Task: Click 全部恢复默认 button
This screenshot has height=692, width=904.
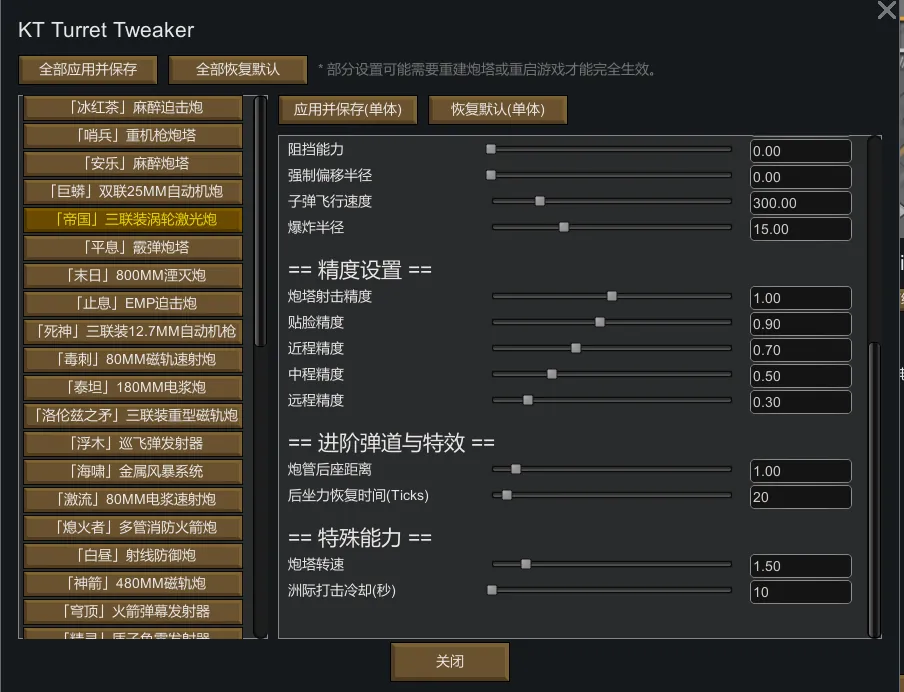Action: (x=238, y=70)
